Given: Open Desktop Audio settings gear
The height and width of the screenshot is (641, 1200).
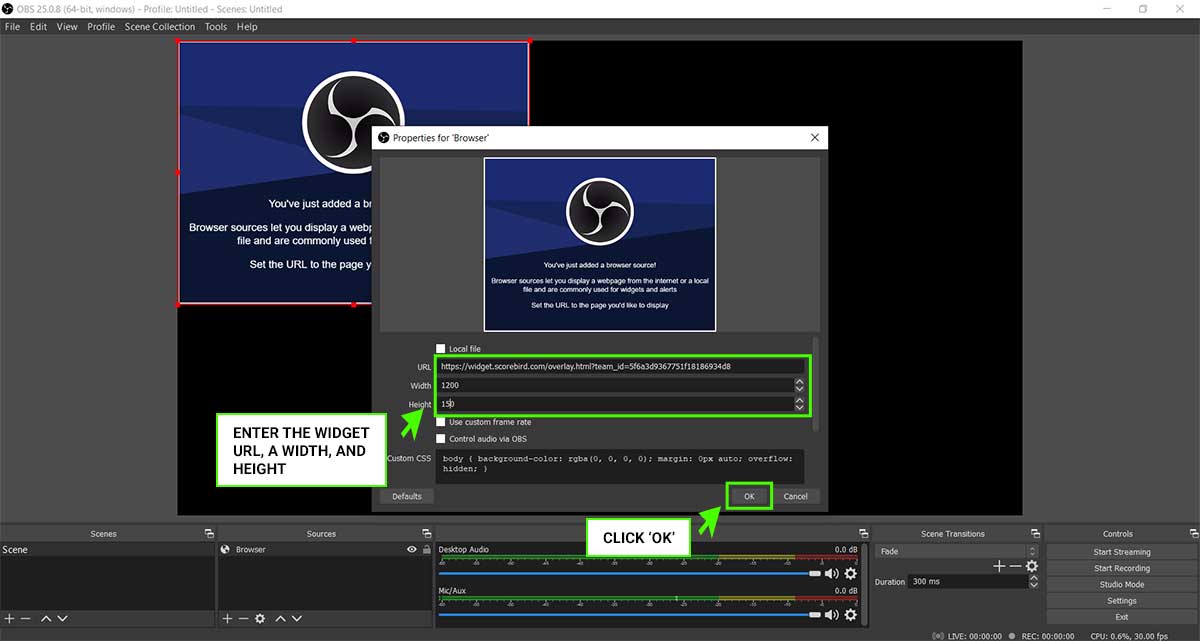Looking at the screenshot, I should click(851, 574).
